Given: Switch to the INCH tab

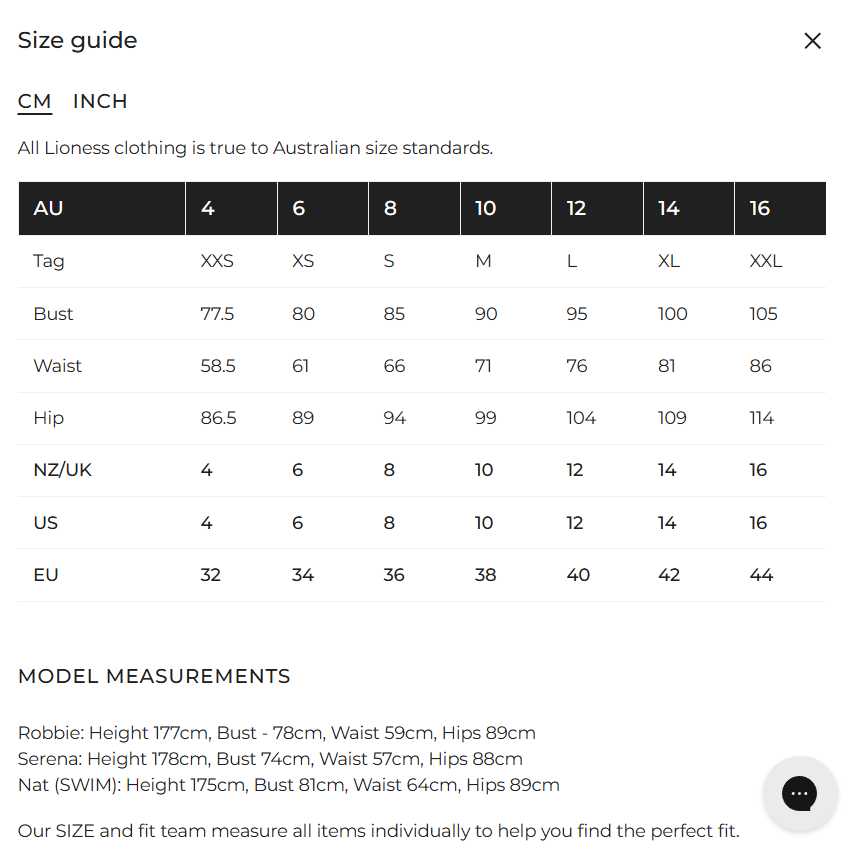Looking at the screenshot, I should tap(100, 101).
